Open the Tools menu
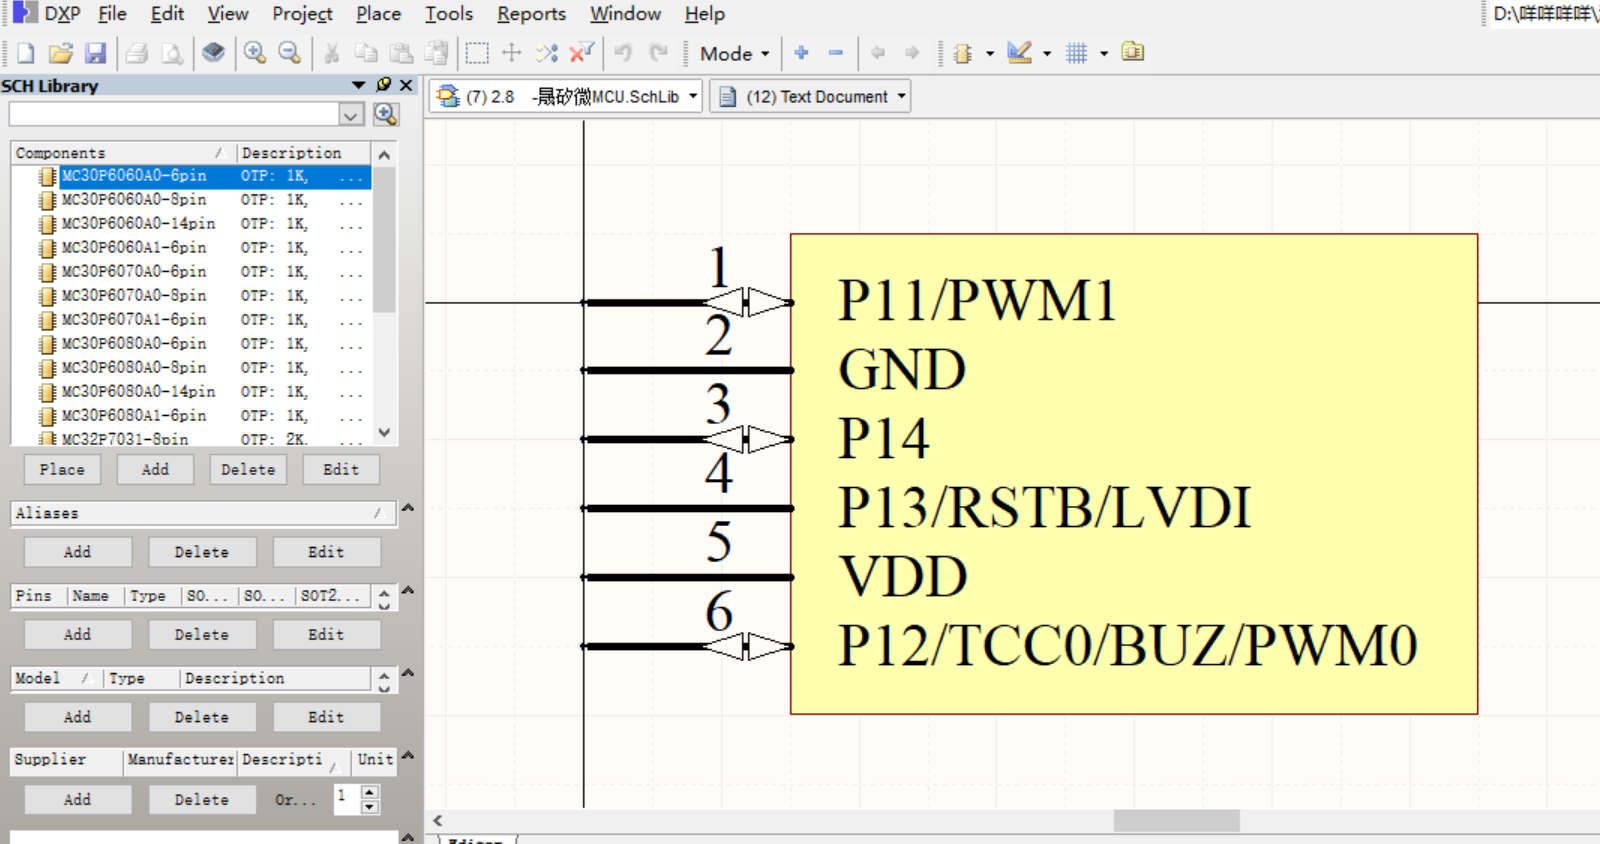Image resolution: width=1600 pixels, height=844 pixels. (x=449, y=14)
